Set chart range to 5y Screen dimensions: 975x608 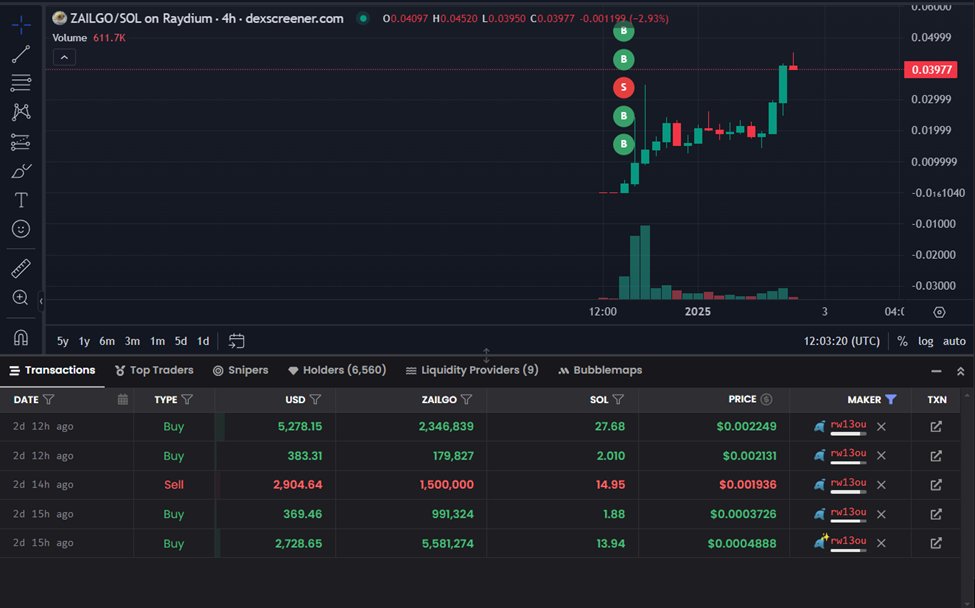63,341
